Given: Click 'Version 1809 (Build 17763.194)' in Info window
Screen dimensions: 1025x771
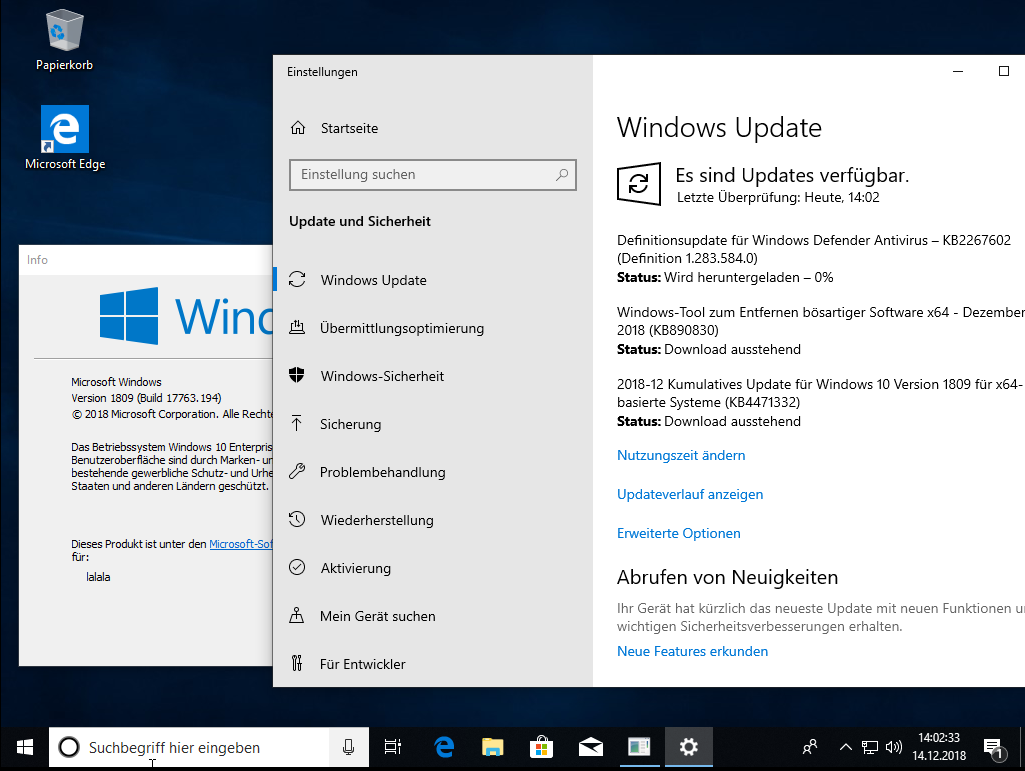Looking at the screenshot, I should click(146, 398).
